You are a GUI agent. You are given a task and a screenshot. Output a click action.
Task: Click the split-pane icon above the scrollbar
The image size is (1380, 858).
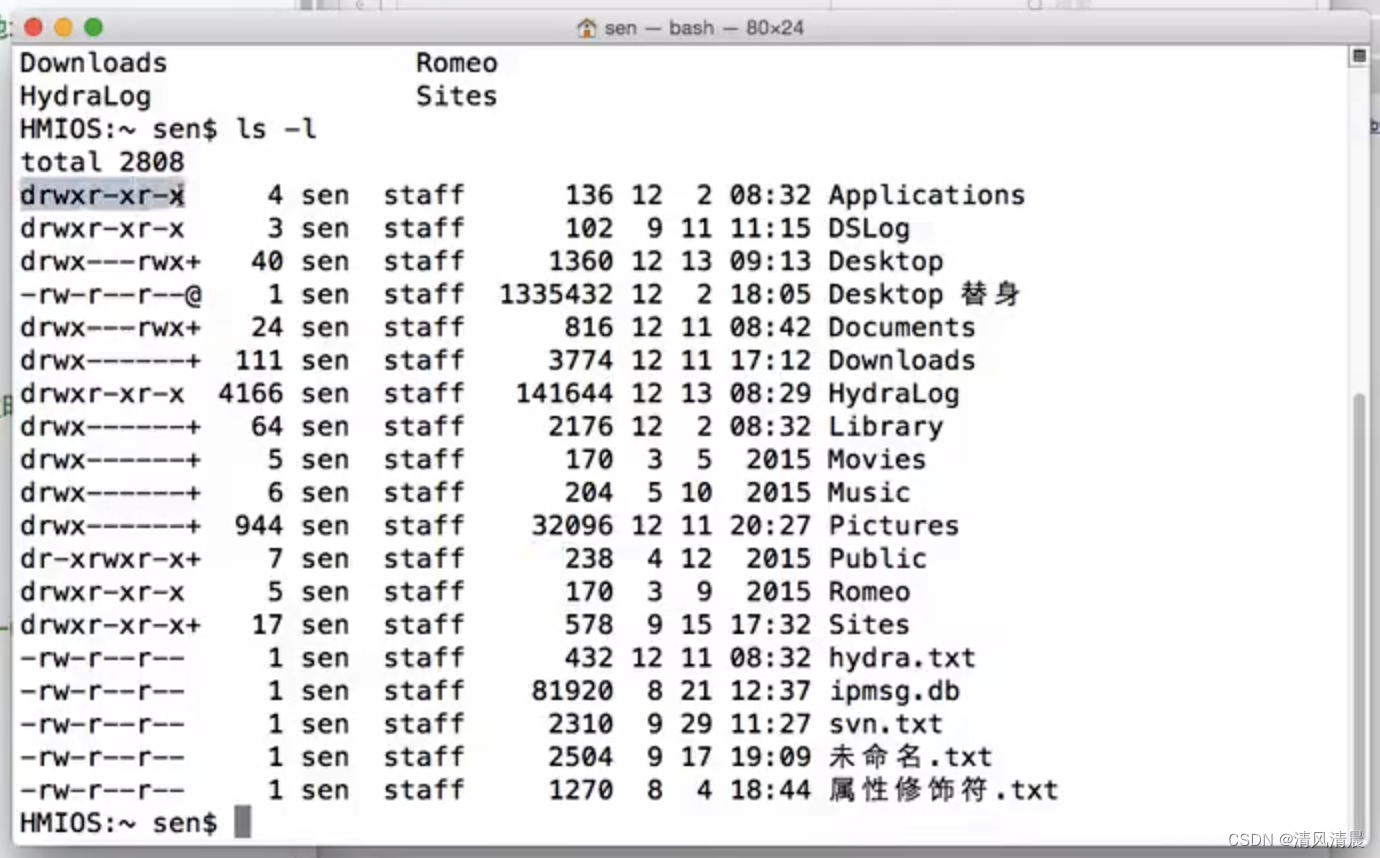coord(1359,56)
